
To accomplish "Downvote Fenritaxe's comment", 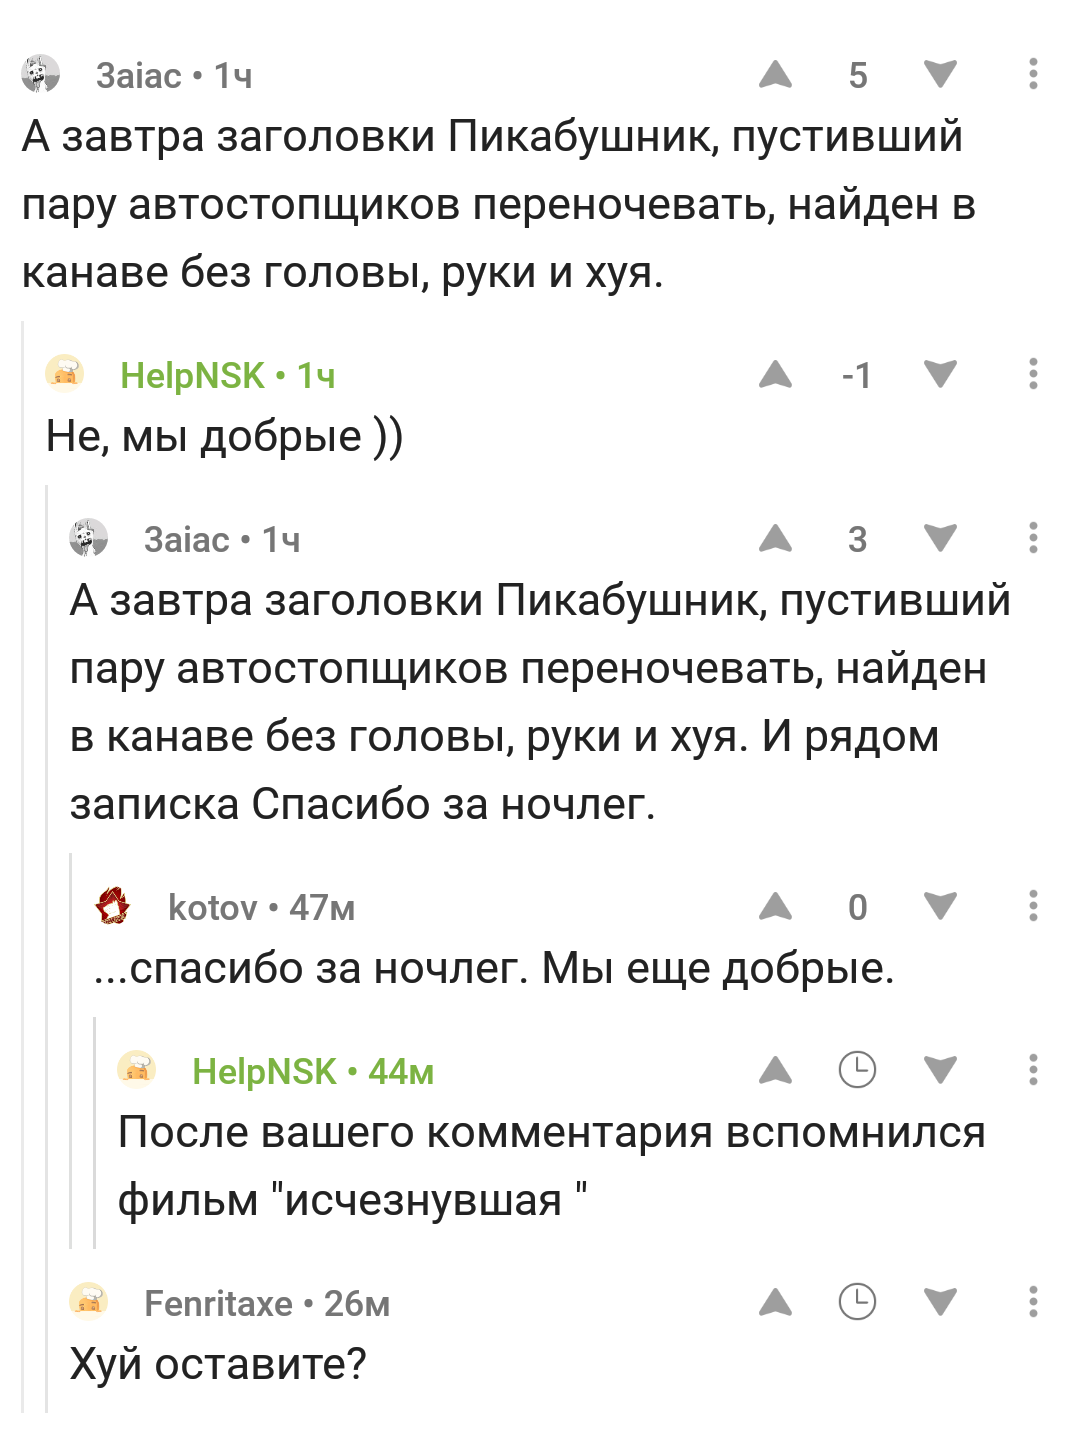I will 940,1303.
